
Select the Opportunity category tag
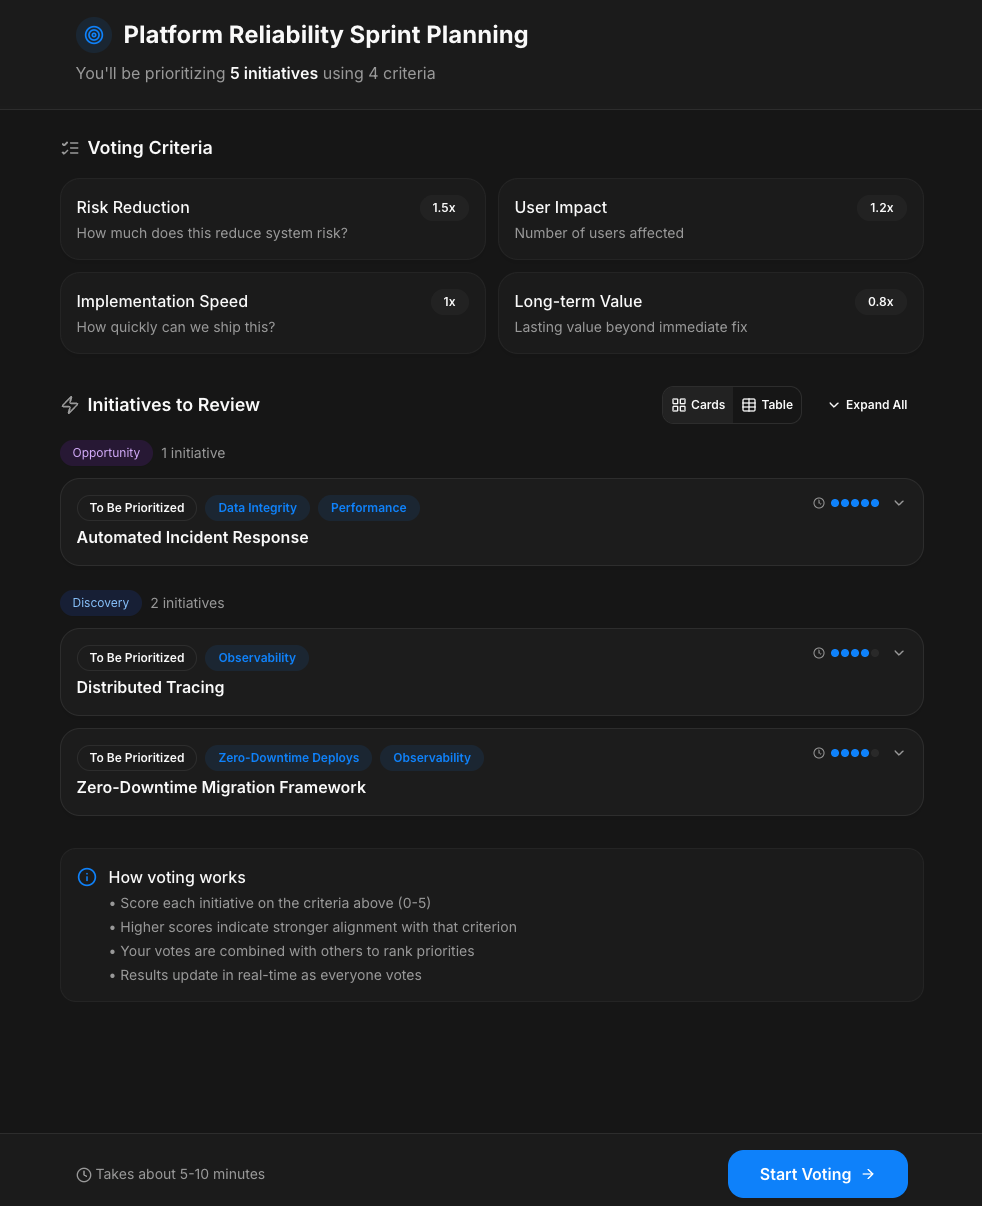click(106, 453)
